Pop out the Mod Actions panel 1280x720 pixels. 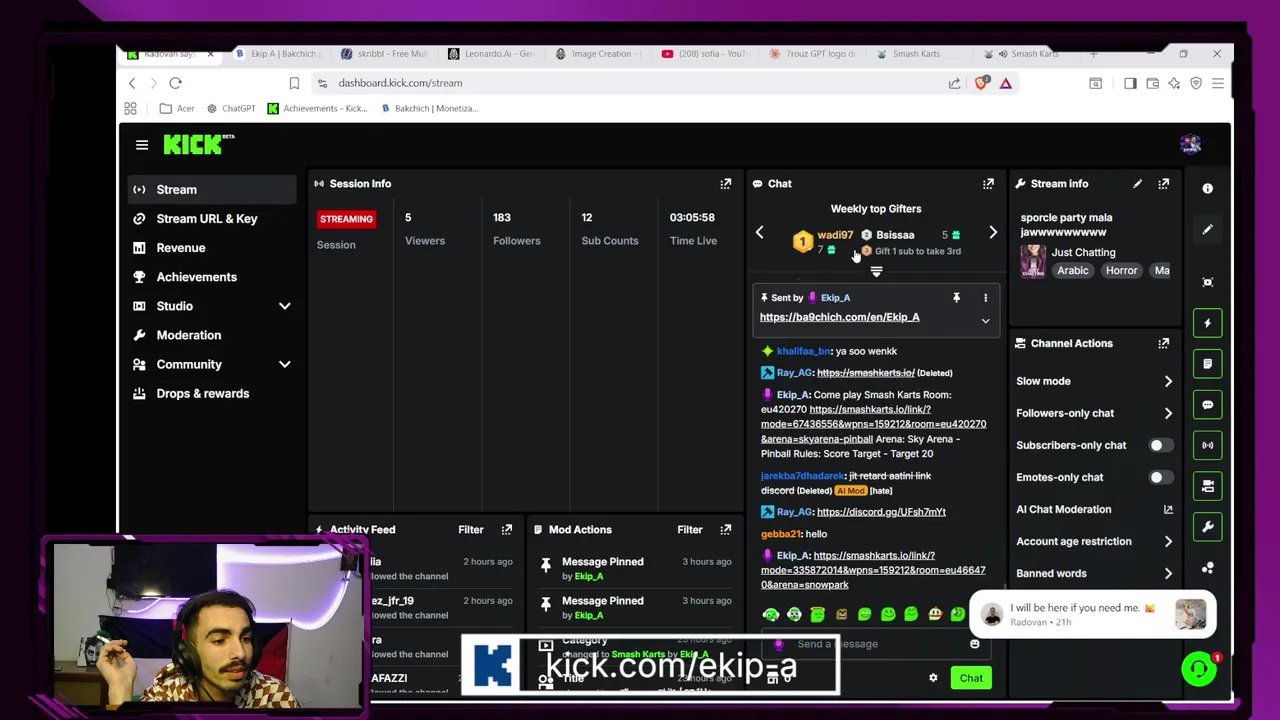pos(726,530)
